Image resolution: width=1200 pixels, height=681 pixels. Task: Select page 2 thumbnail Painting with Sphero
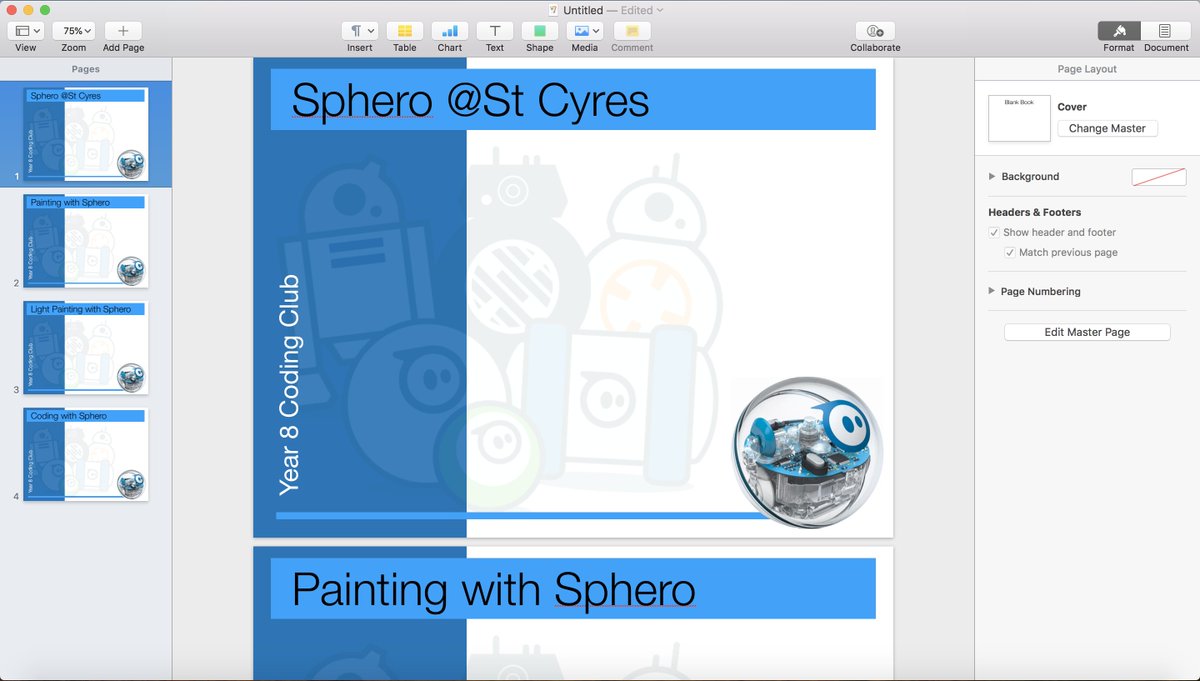coord(86,241)
